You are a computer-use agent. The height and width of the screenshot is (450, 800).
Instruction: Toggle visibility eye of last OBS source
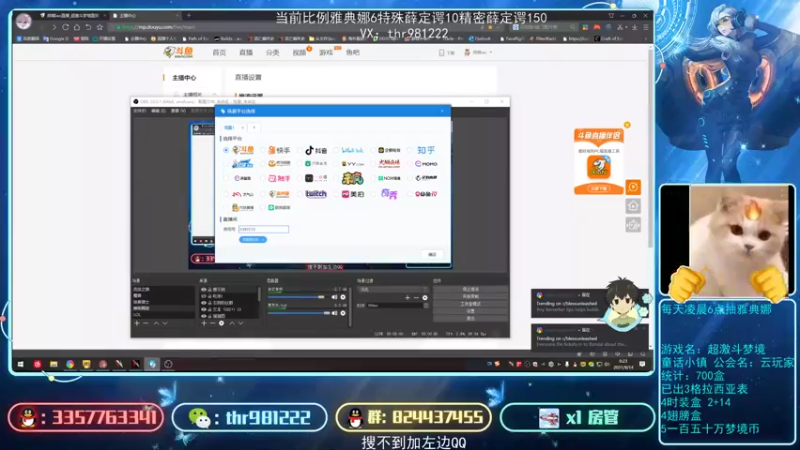pos(204,316)
